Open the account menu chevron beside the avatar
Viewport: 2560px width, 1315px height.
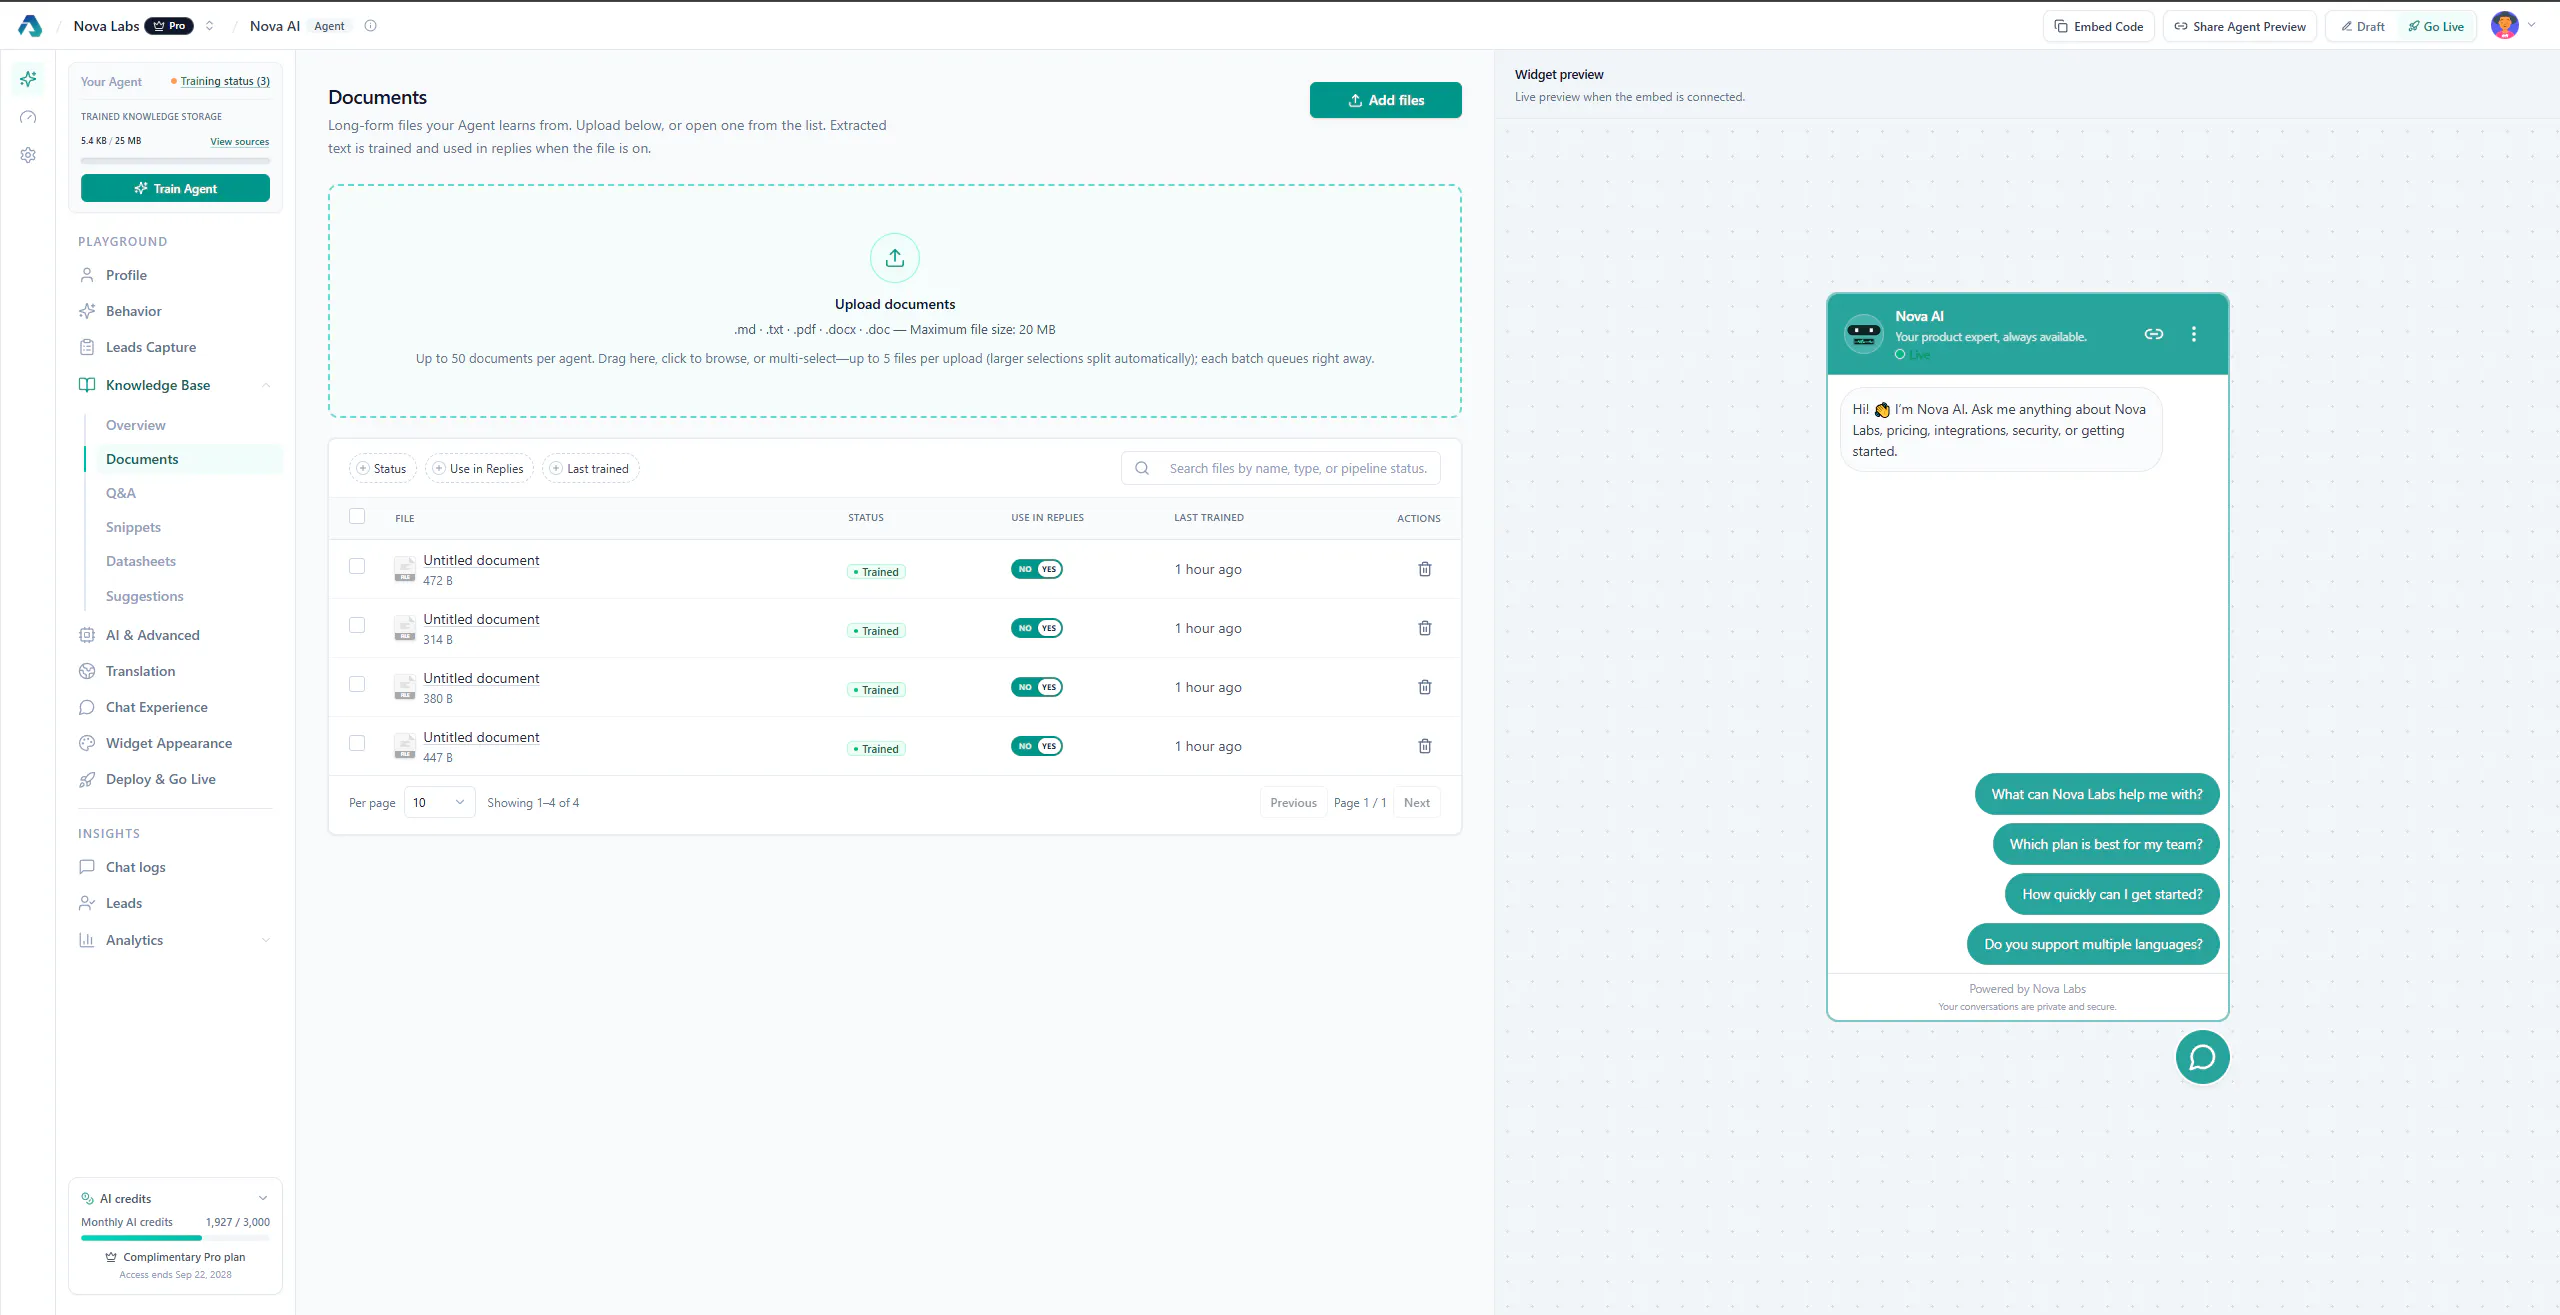(x=2532, y=25)
